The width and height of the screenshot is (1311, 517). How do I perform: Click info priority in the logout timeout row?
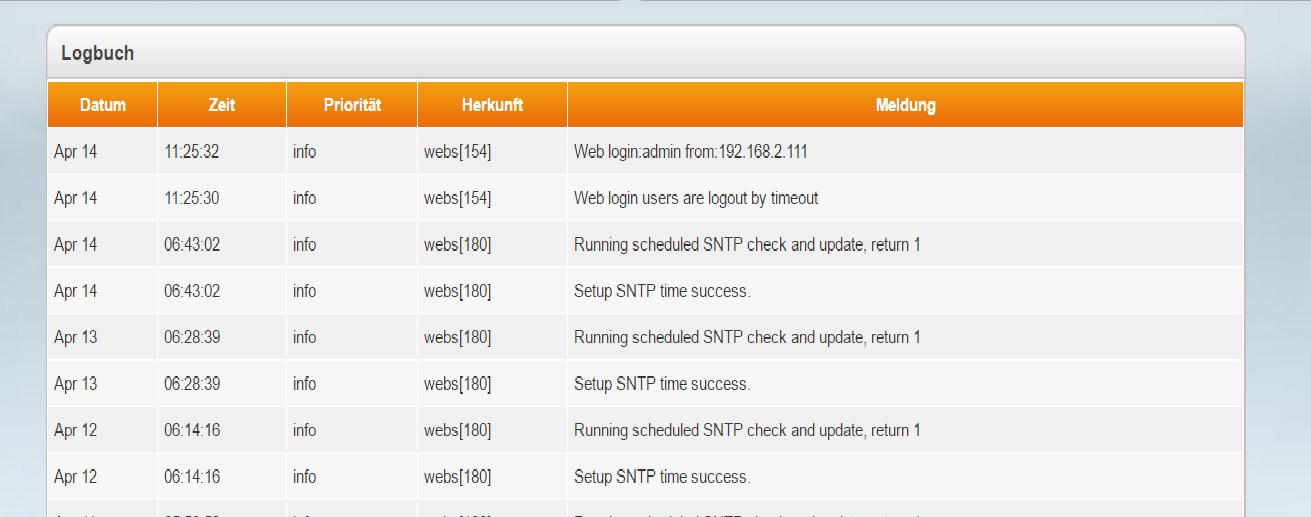304,198
